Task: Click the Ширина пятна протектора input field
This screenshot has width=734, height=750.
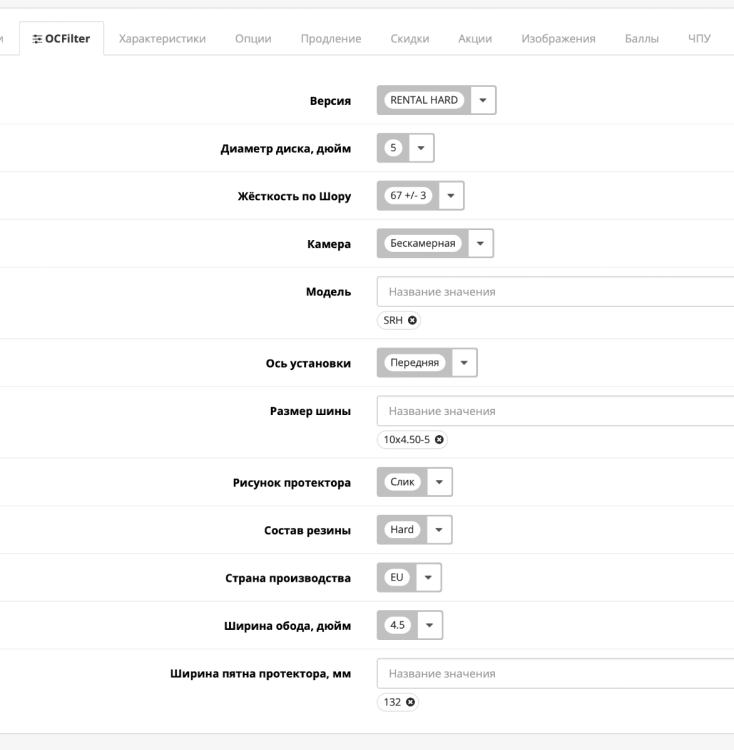Action: tap(555, 674)
